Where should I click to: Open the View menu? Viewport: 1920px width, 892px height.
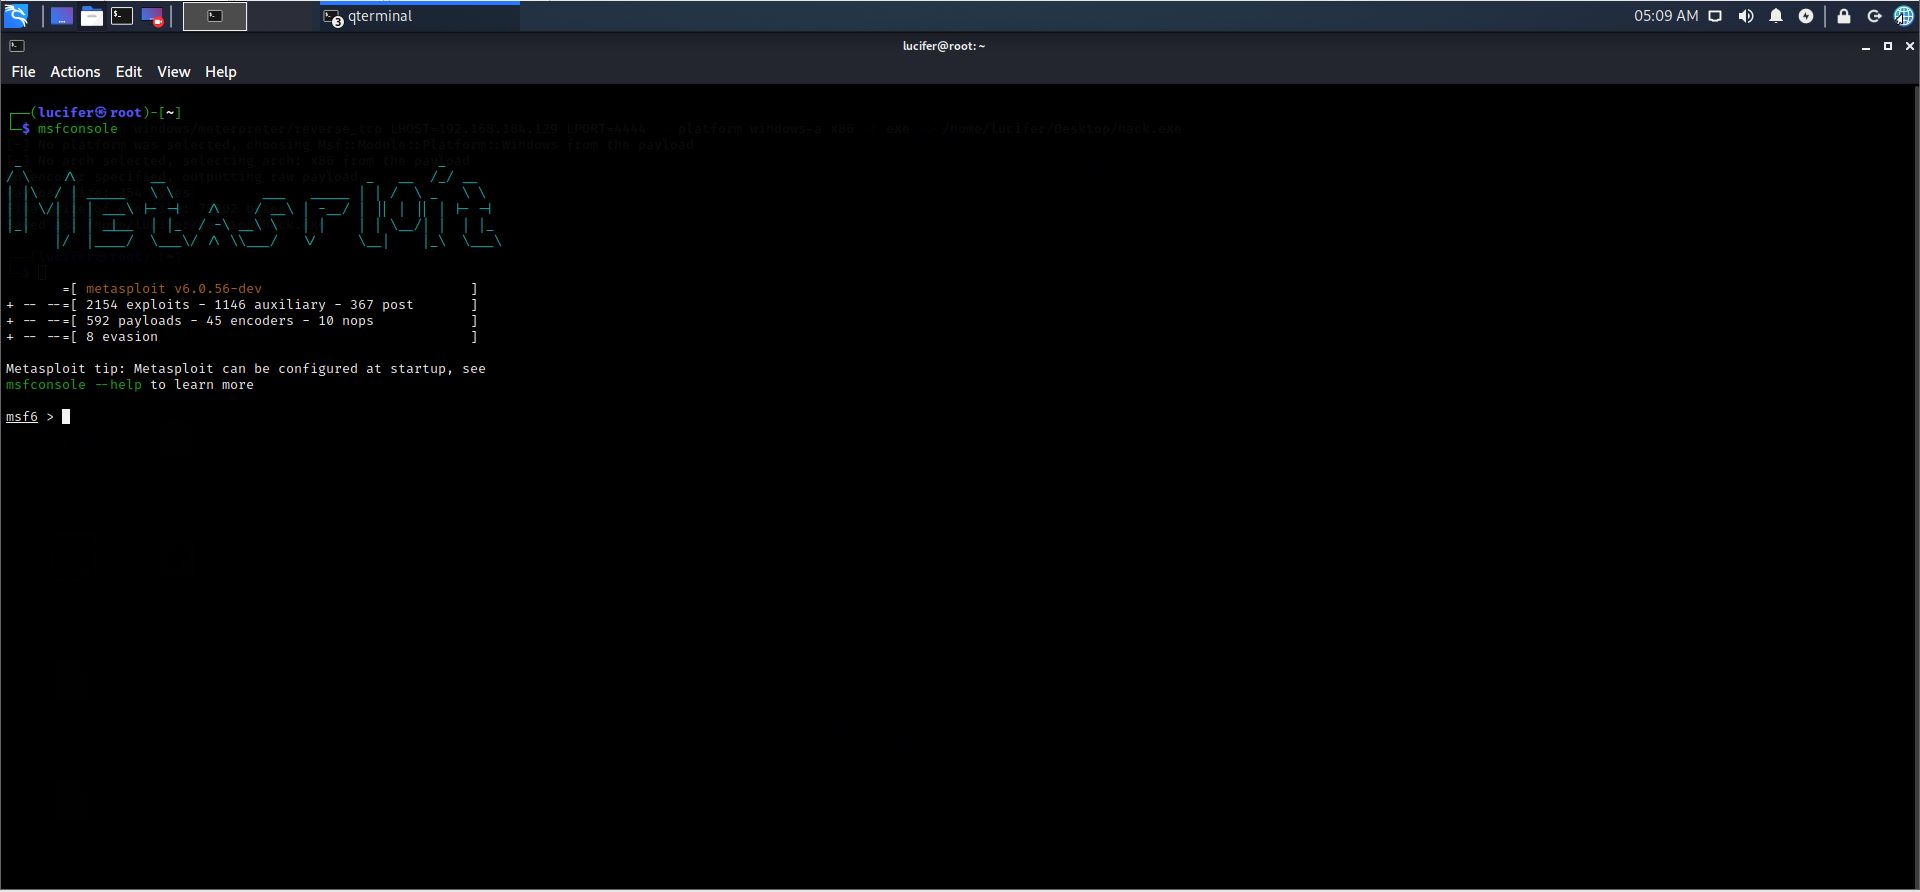click(x=173, y=72)
